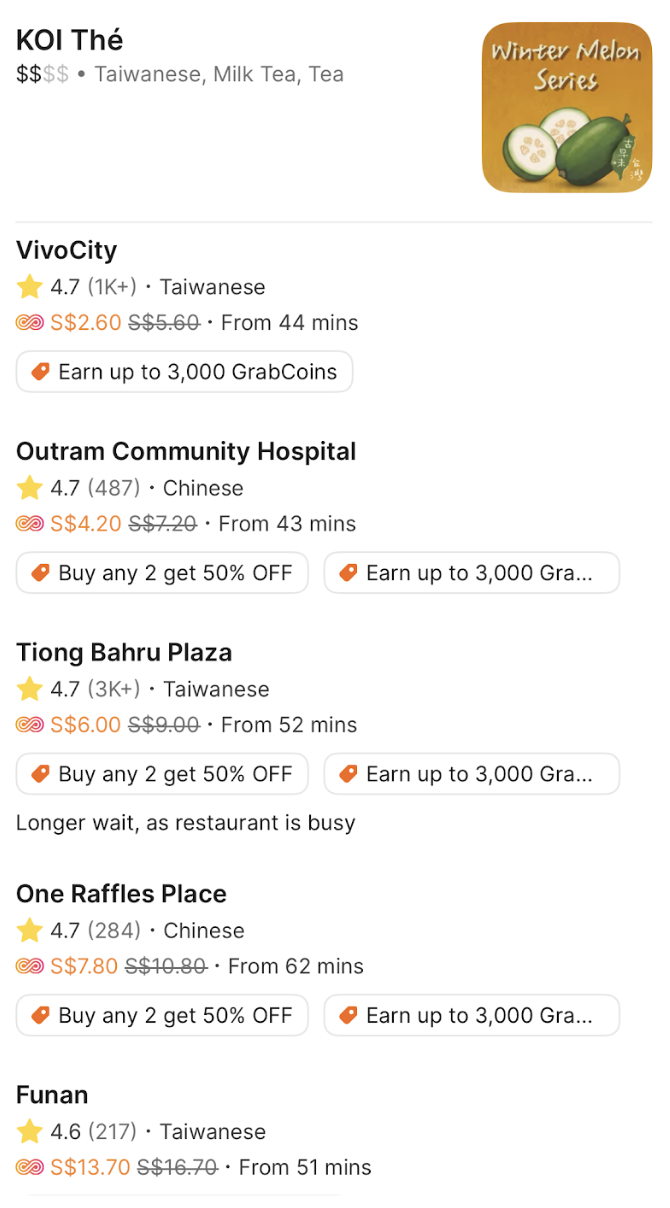The width and height of the screenshot is (670, 1208).
Task: Tap One Raffles Place Earn up to 3,000 tag
Action: 472,1015
